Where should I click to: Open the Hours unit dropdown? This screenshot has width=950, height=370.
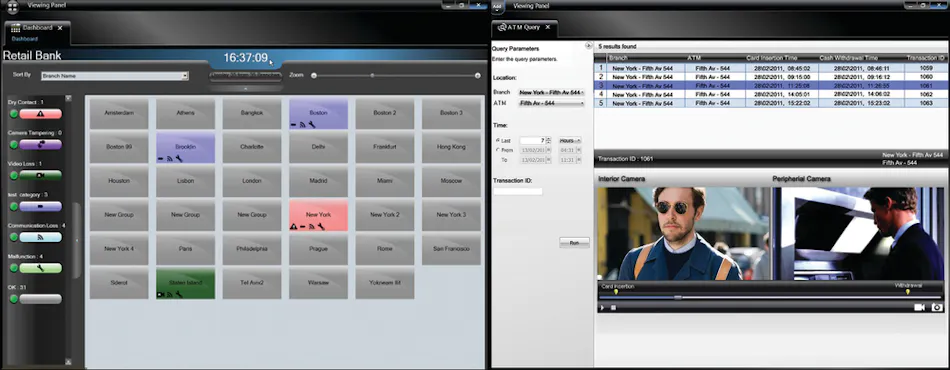coord(570,140)
